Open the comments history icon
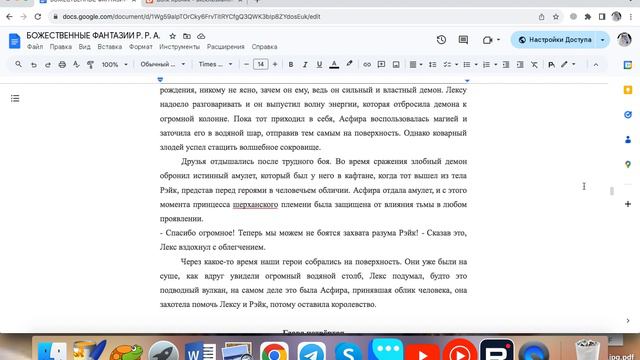Screen dimensions: 640x360 point(463,40)
